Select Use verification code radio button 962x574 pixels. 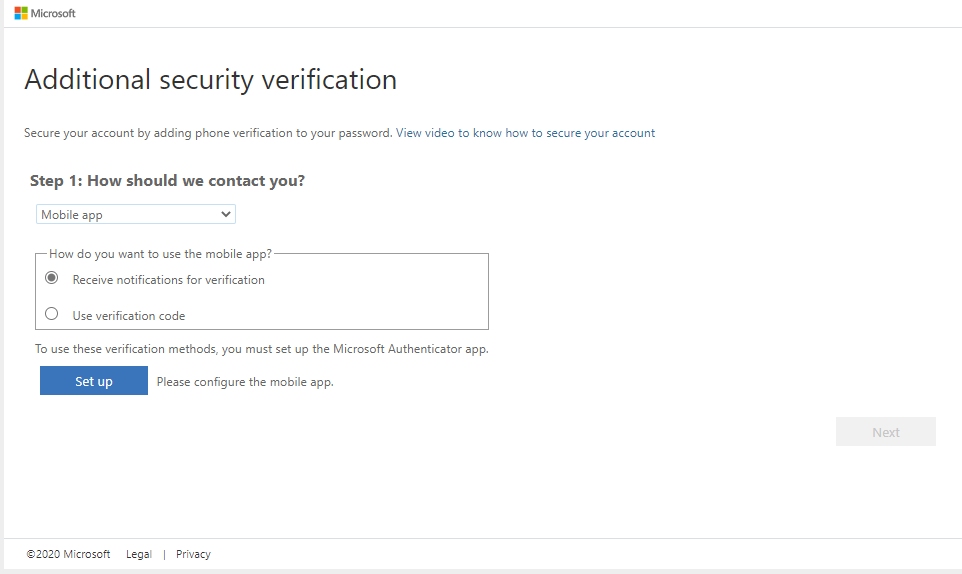click(52, 313)
